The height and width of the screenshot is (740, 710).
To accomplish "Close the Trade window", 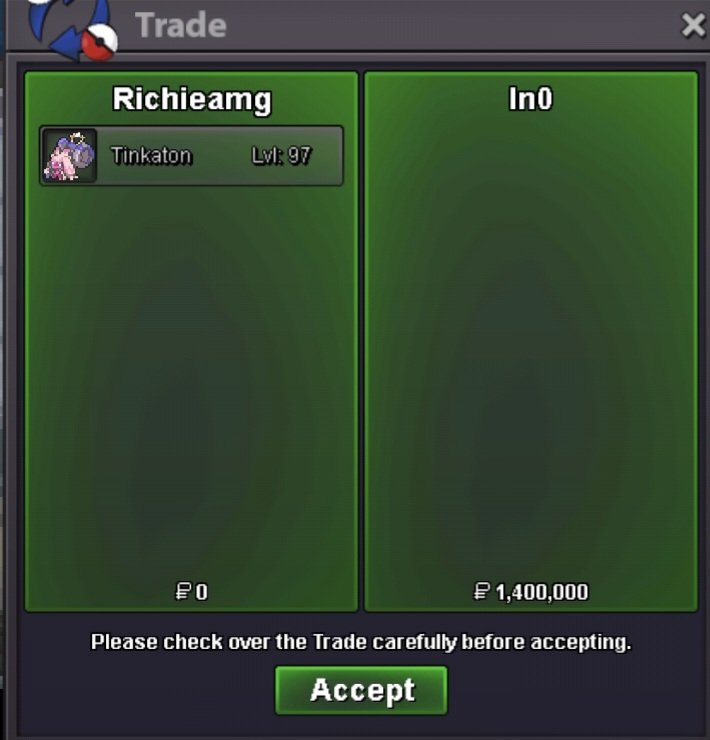I will (693, 25).
